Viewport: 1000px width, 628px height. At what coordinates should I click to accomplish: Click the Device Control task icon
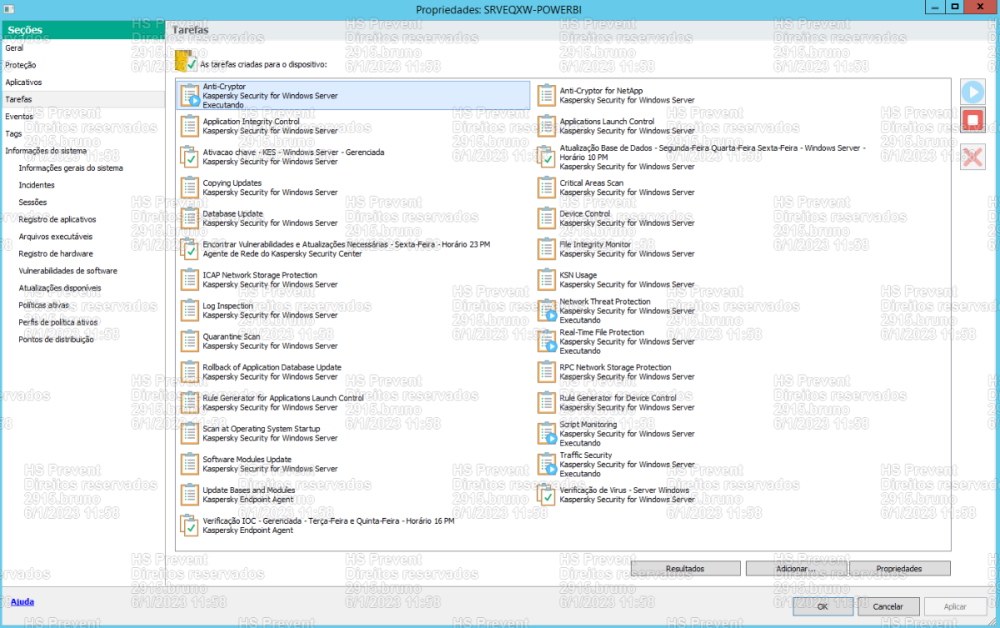coord(547,218)
